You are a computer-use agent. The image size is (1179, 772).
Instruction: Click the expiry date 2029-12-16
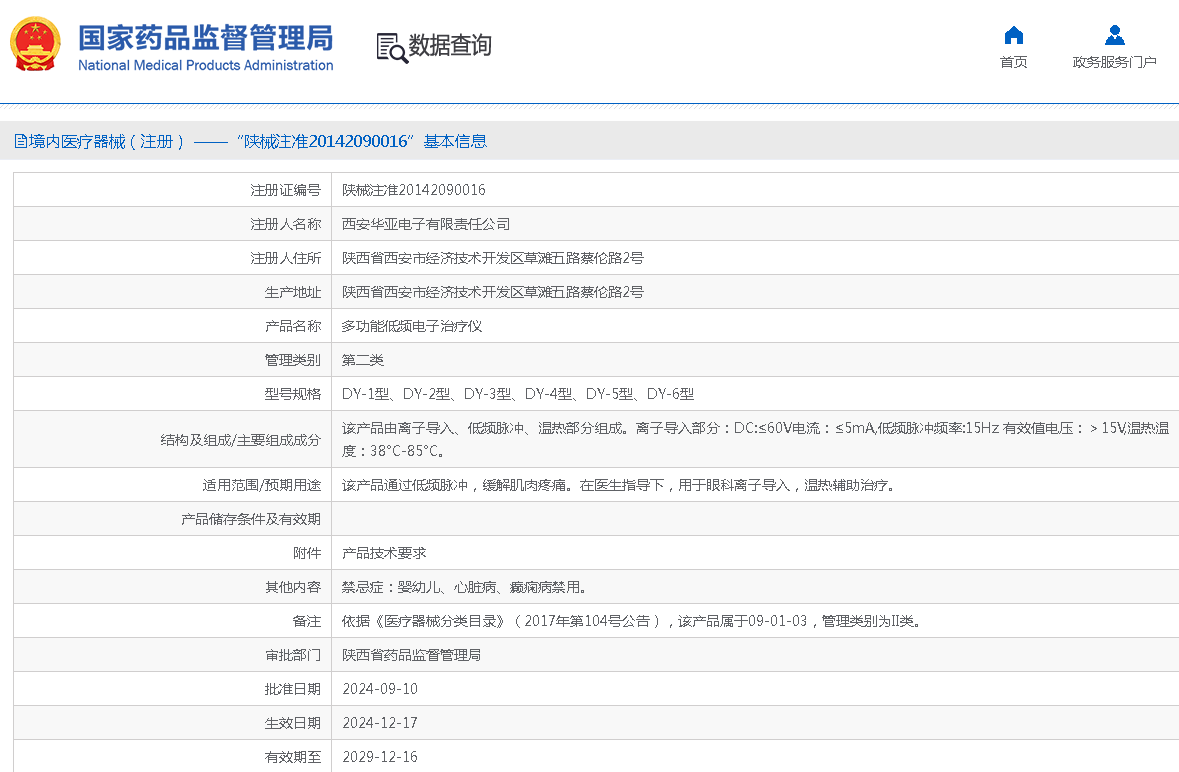pos(380,757)
